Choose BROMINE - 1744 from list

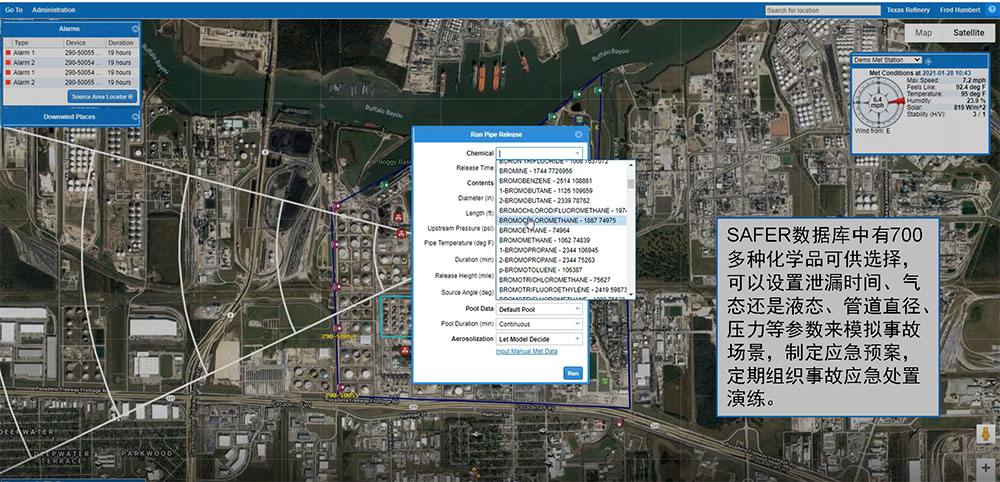point(561,172)
